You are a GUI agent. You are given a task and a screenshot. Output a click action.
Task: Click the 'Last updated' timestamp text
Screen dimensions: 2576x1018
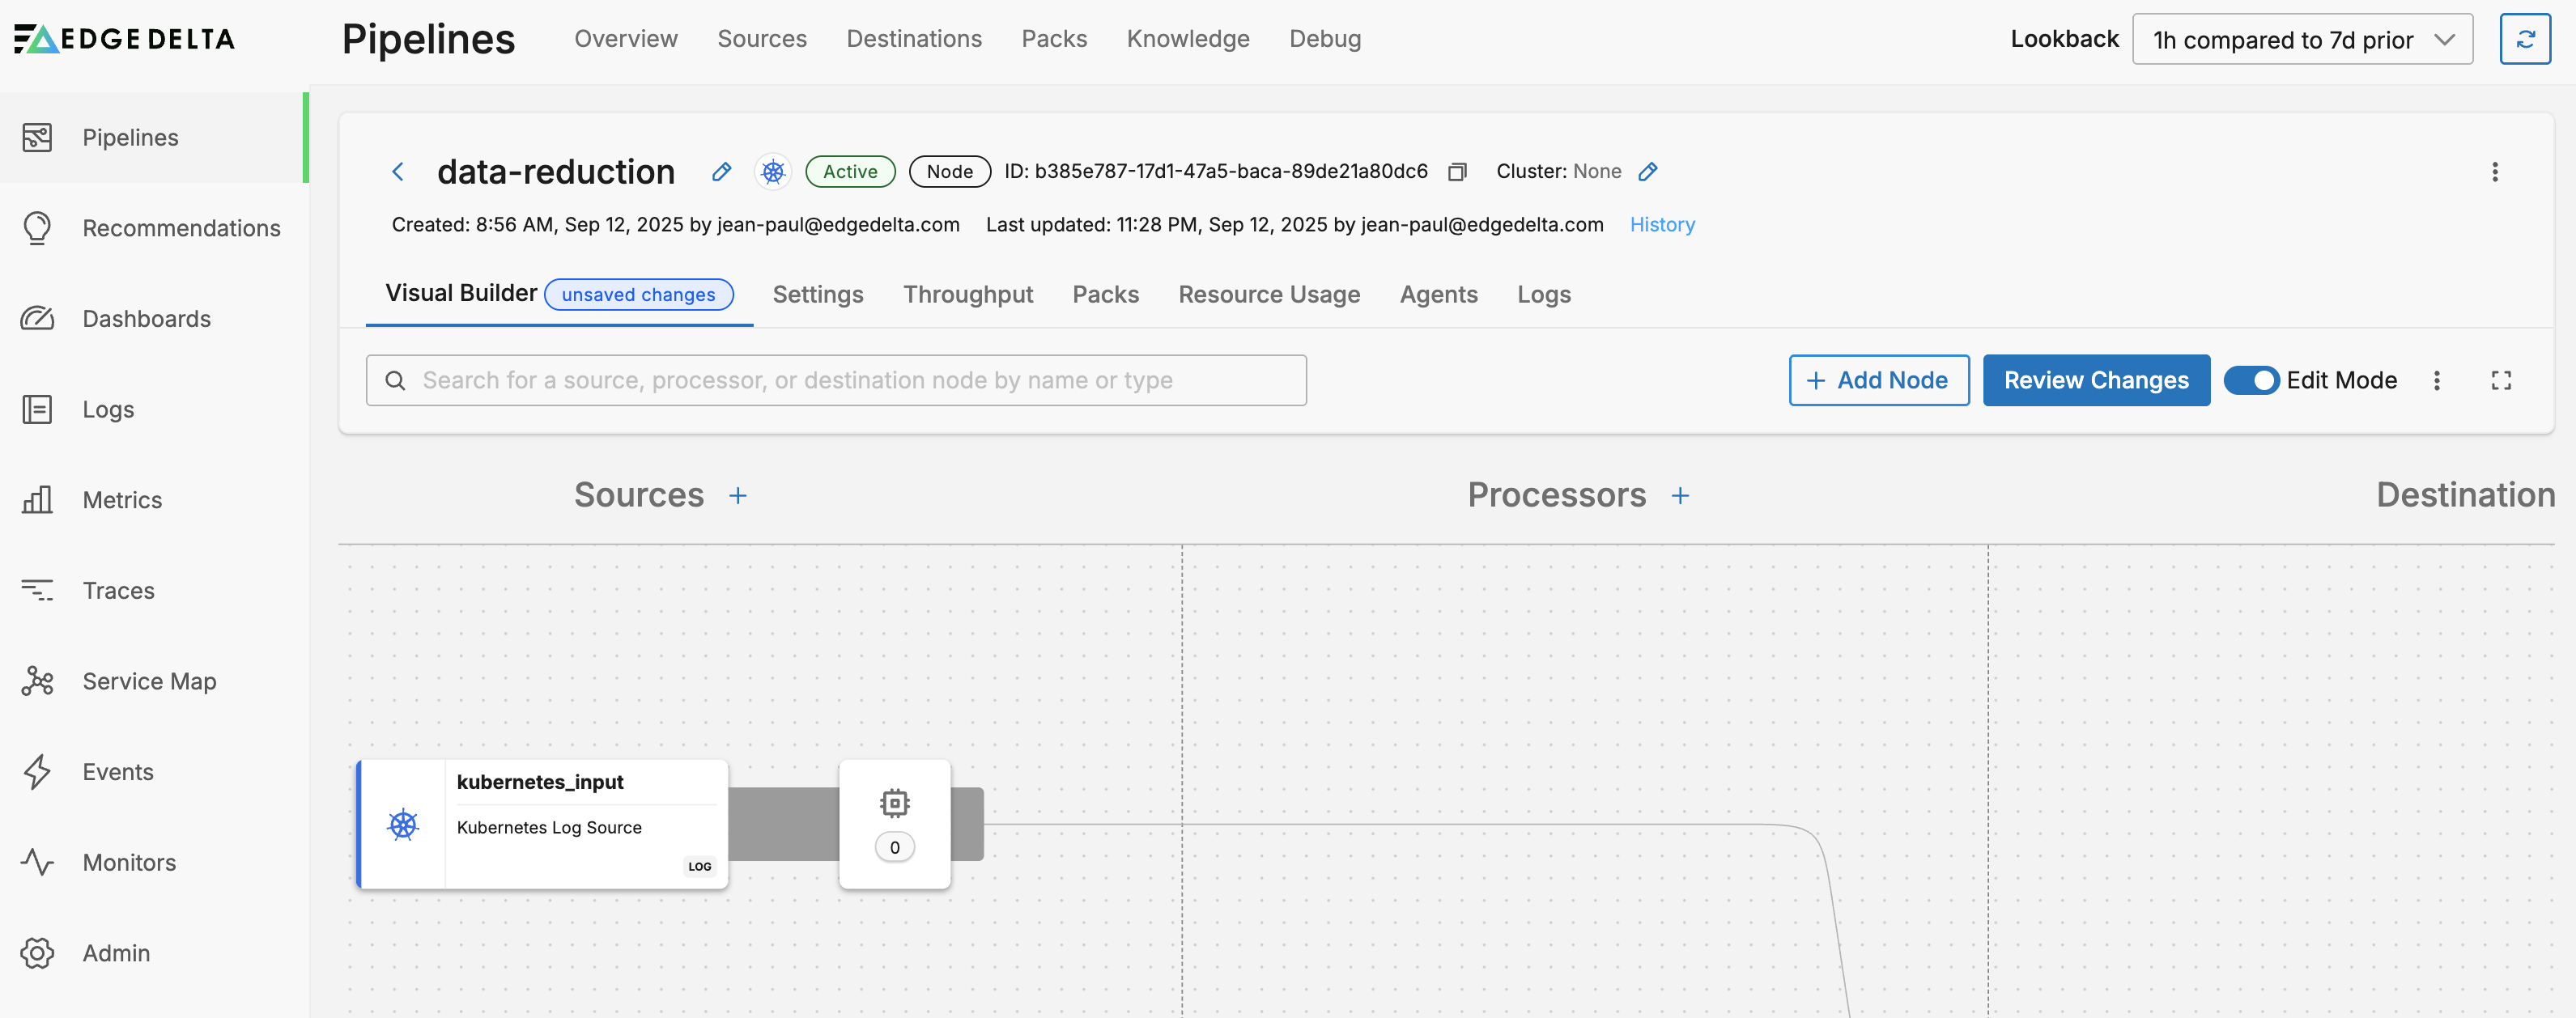(1294, 224)
